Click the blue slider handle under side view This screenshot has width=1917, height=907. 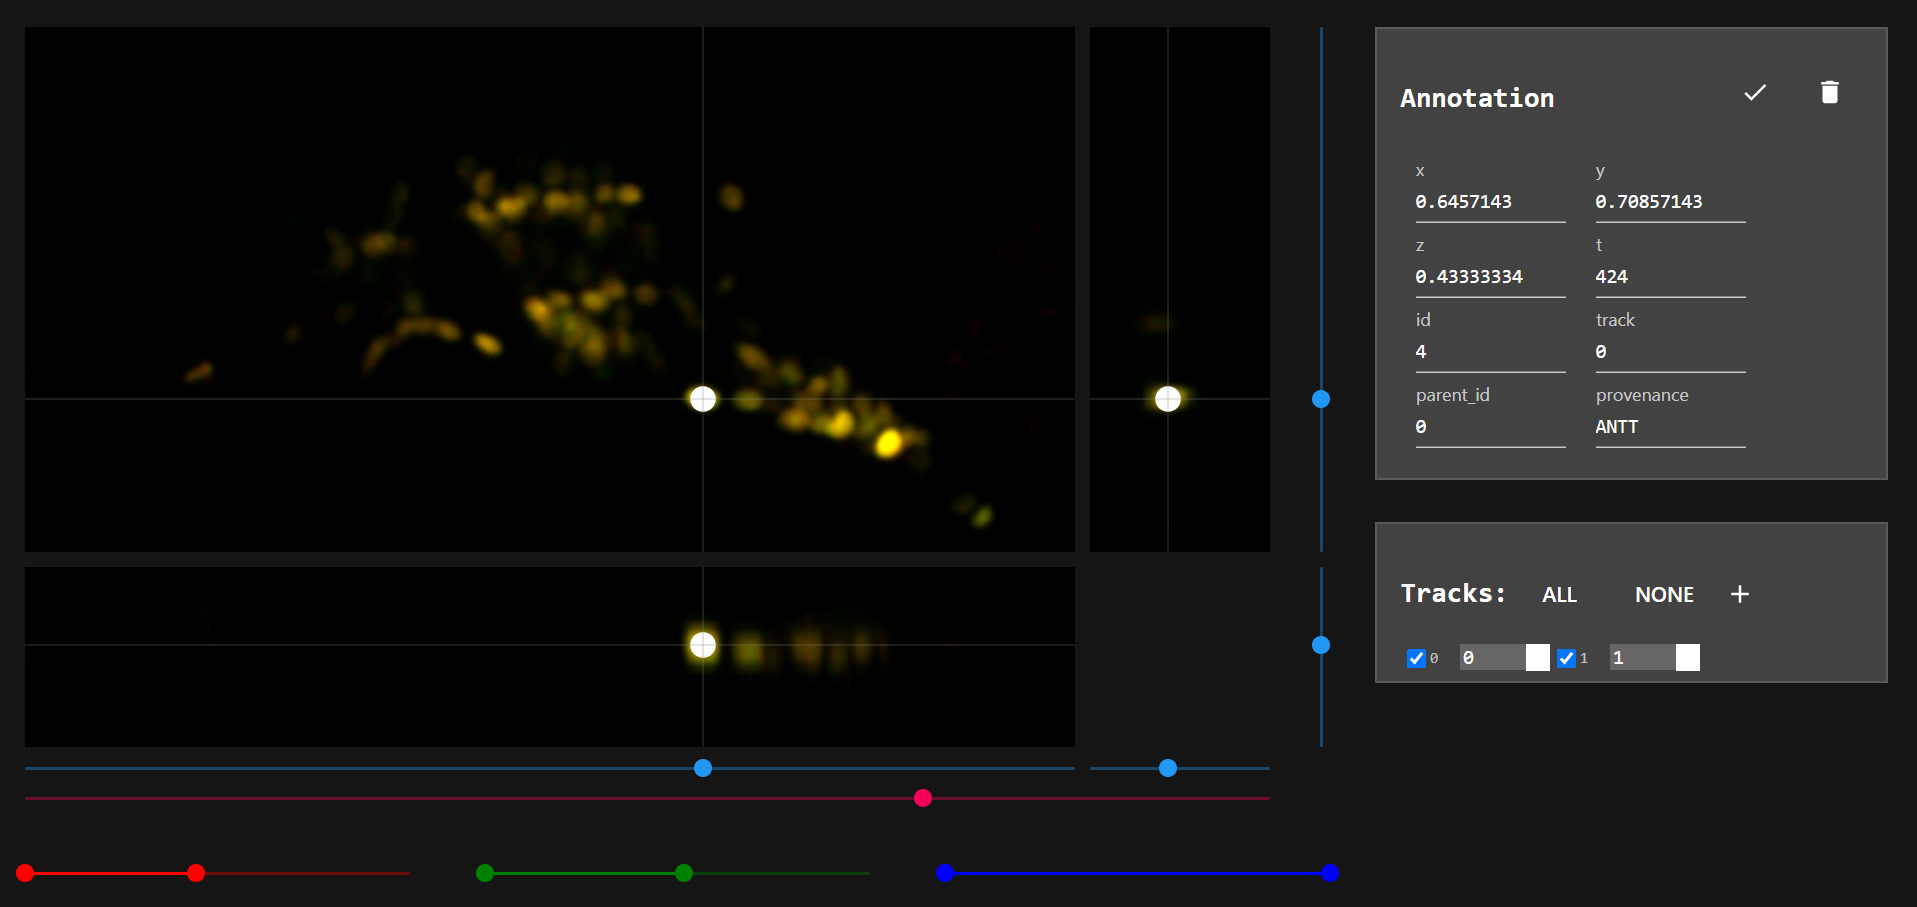pyautogui.click(x=1168, y=768)
